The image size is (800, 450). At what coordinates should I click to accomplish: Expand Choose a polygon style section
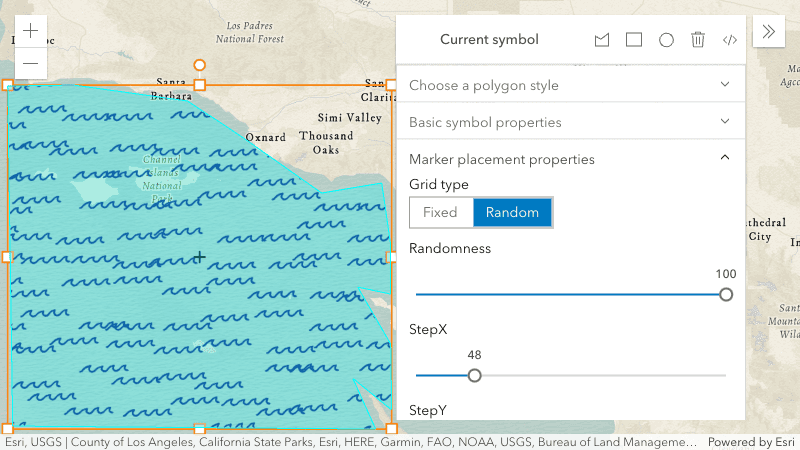tap(571, 85)
